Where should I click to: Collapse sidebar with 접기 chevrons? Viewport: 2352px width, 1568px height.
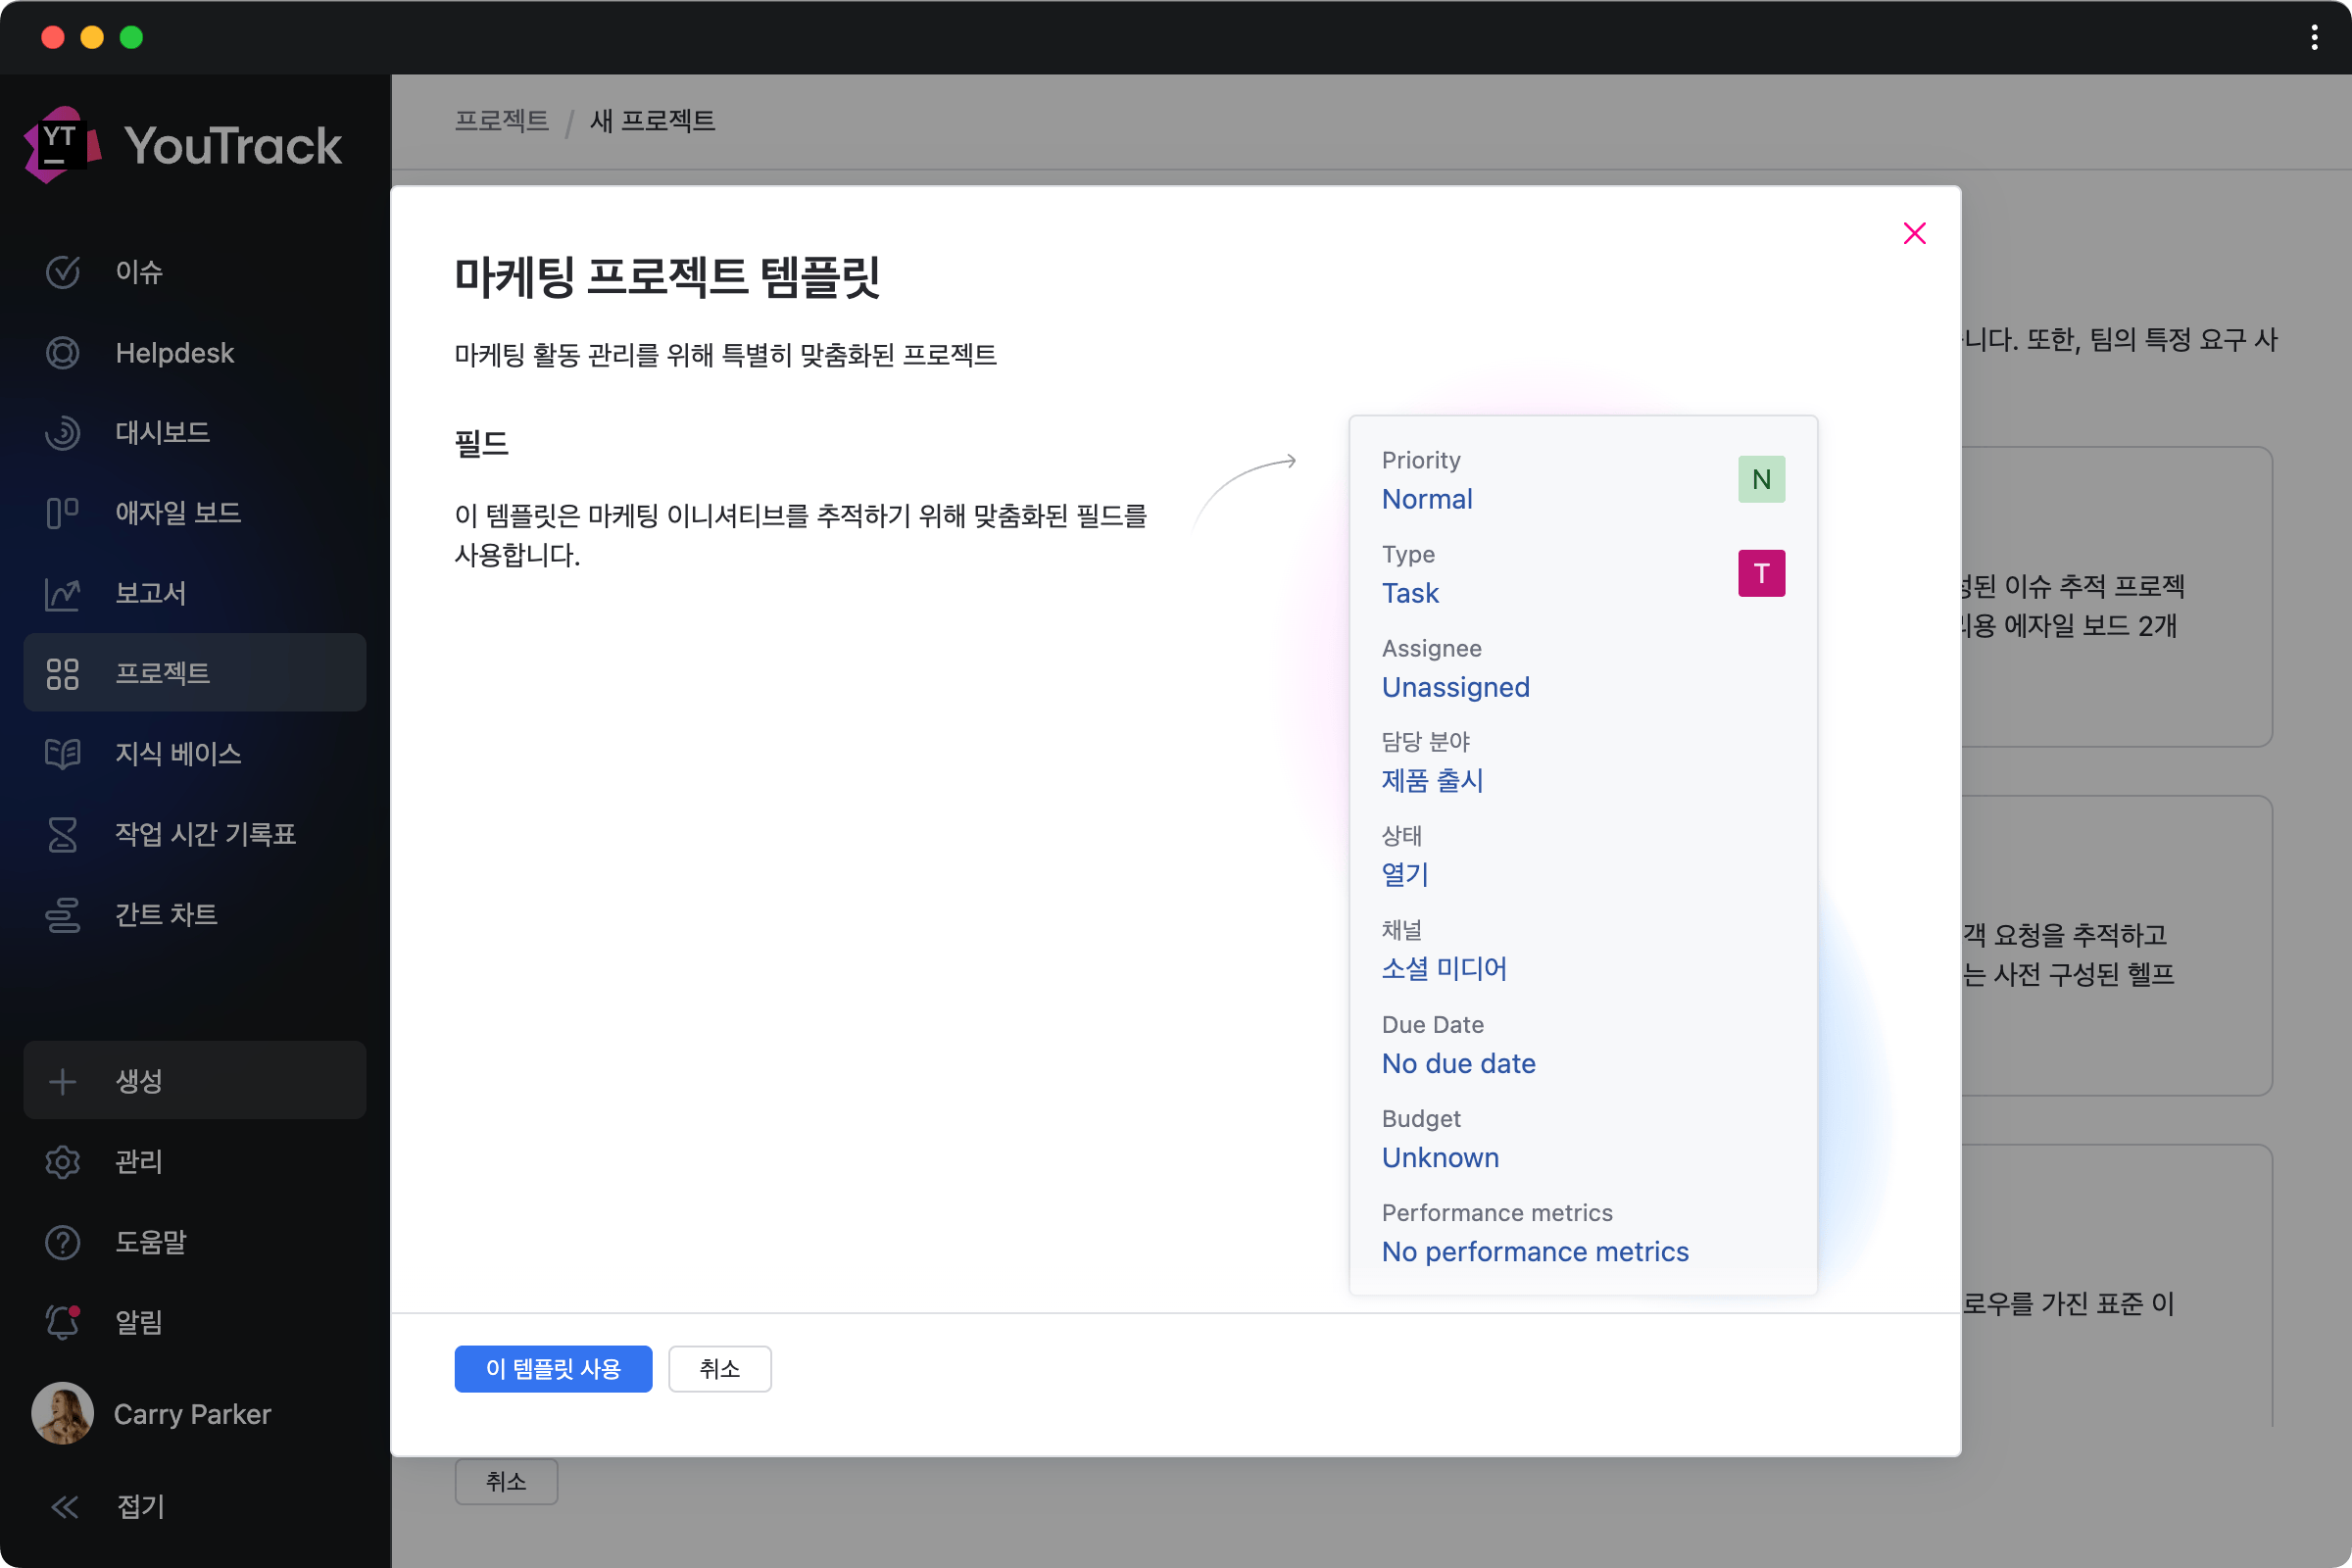point(64,1507)
